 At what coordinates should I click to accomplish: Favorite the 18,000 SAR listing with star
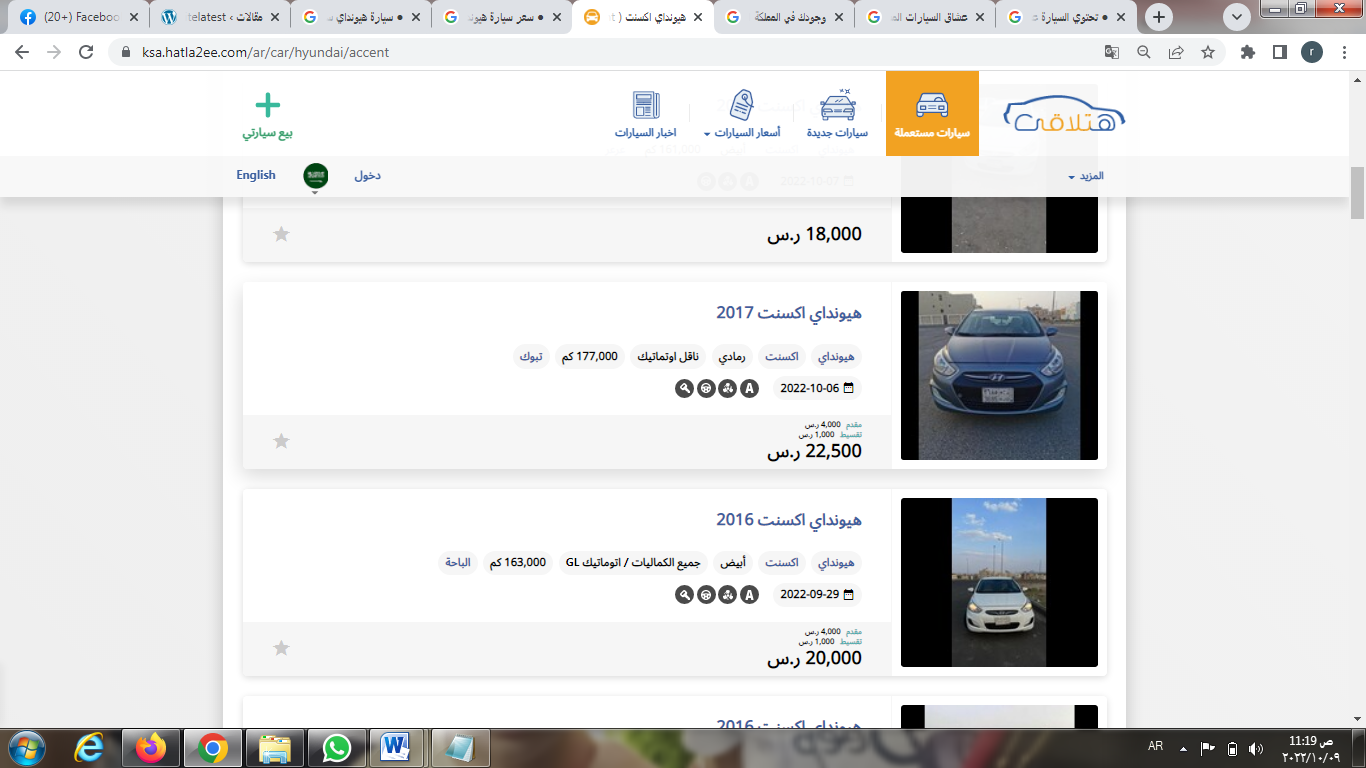282,234
